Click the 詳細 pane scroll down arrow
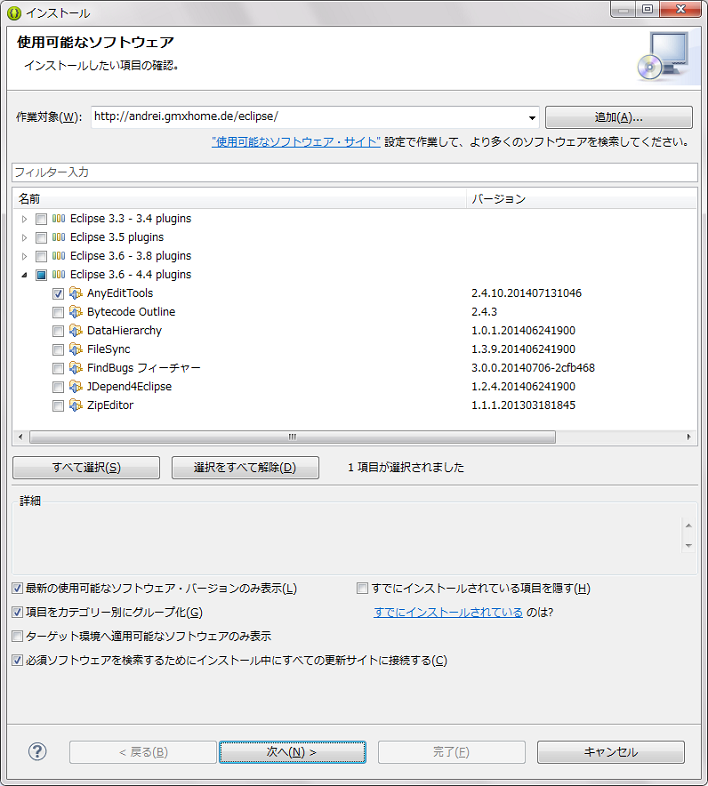This screenshot has width=708, height=786. (688, 545)
